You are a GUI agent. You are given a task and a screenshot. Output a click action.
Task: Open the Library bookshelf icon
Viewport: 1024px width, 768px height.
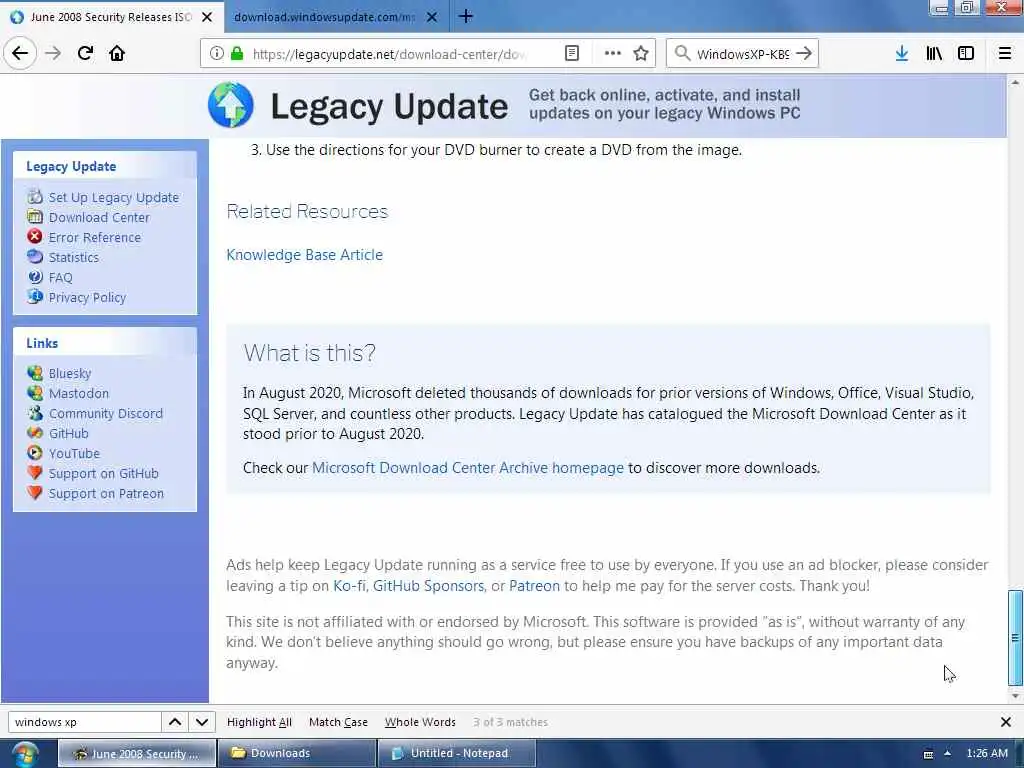(x=934, y=54)
